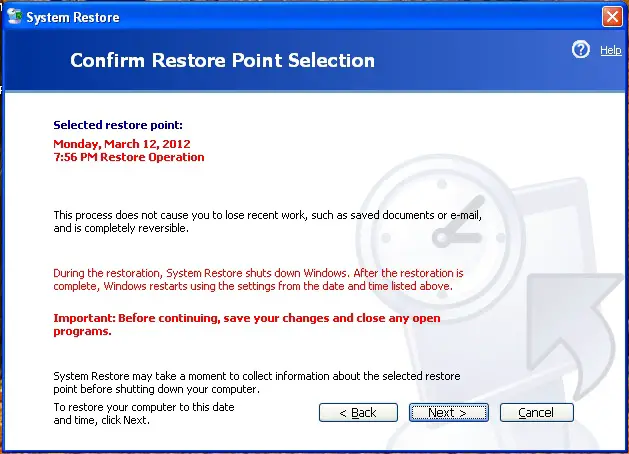Click the 'Monday, March 12, 2012' date text

122,144
